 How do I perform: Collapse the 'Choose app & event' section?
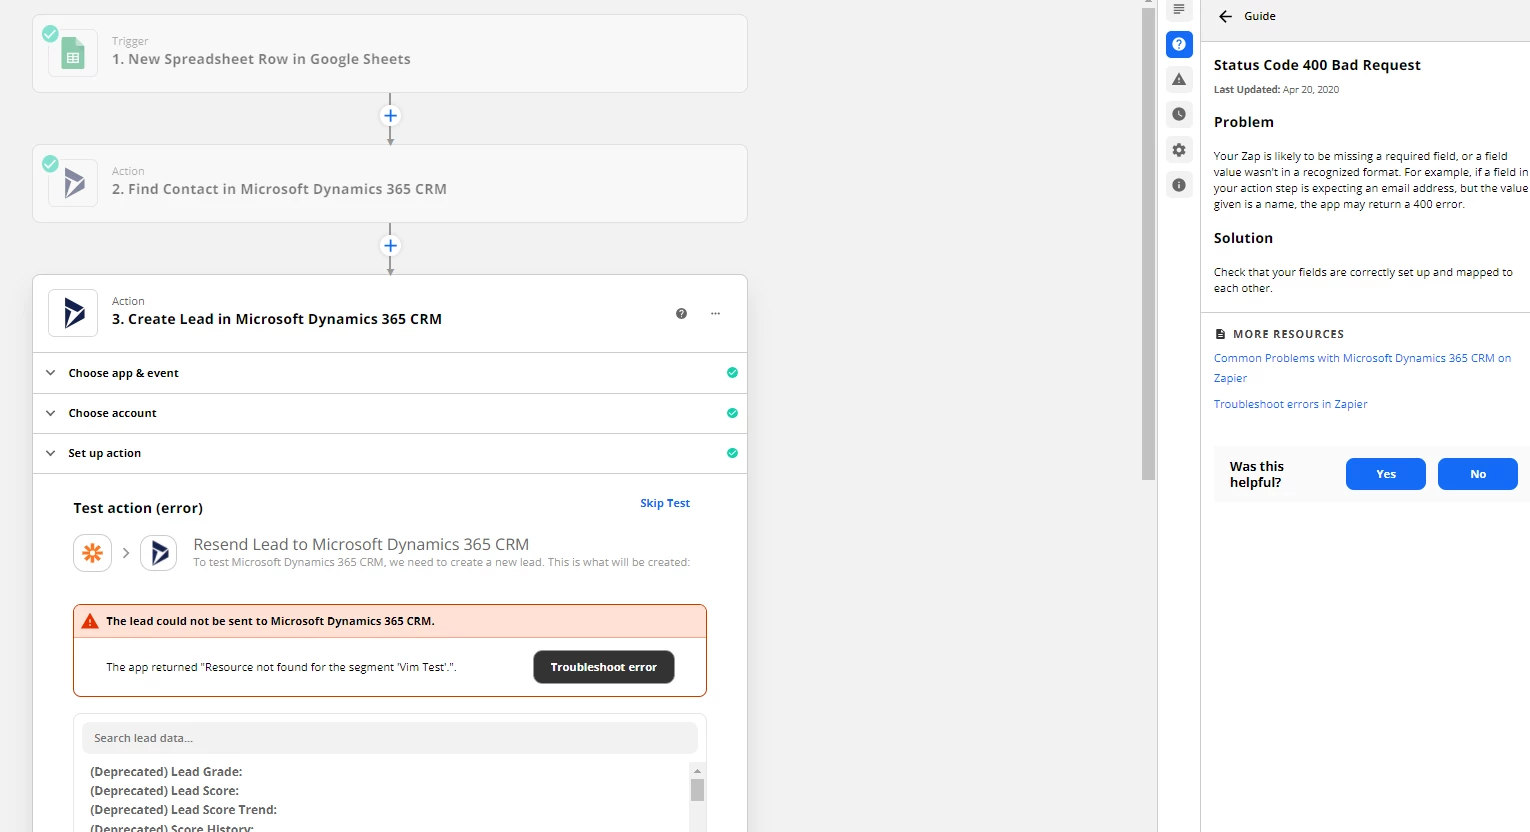(x=50, y=372)
